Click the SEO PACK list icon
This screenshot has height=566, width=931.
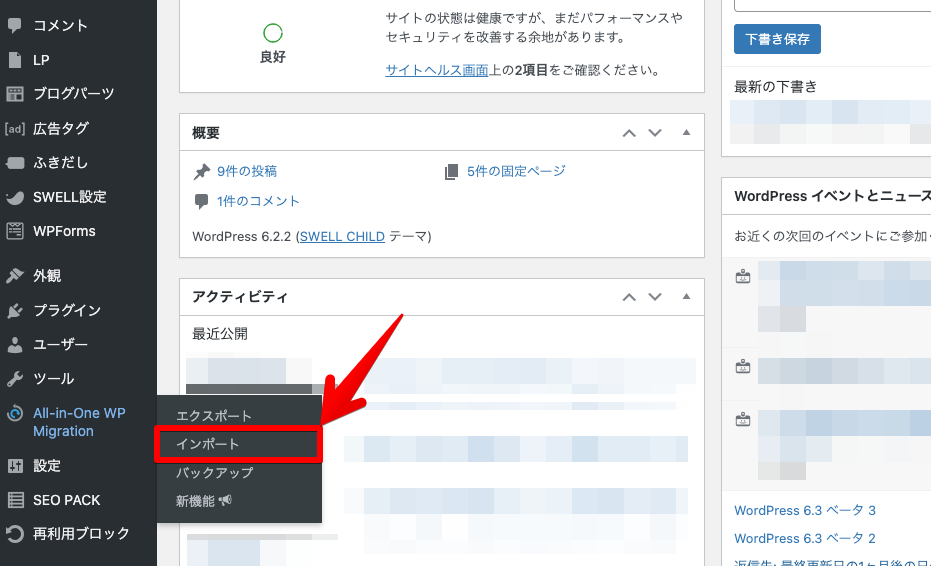pyautogui.click(x=15, y=500)
